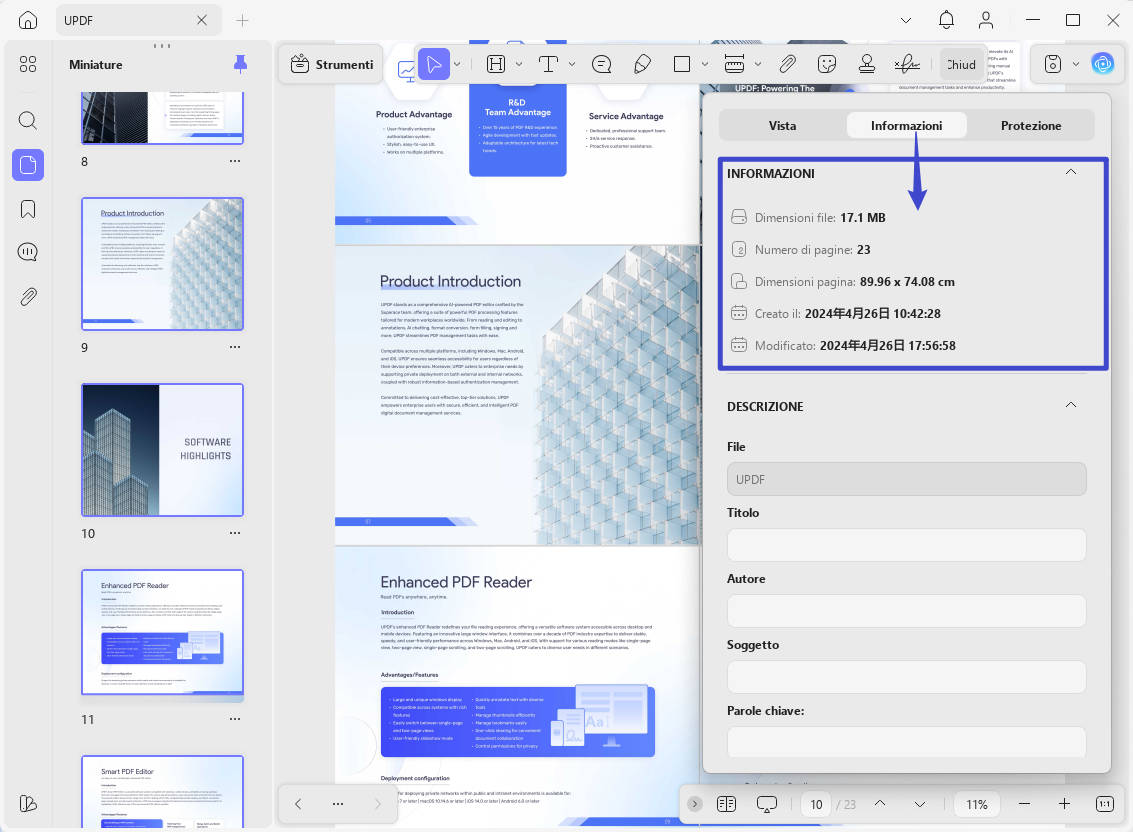This screenshot has height=832, width=1133.
Task: Select the page thumbnails sidebar icon
Action: (x=27, y=165)
